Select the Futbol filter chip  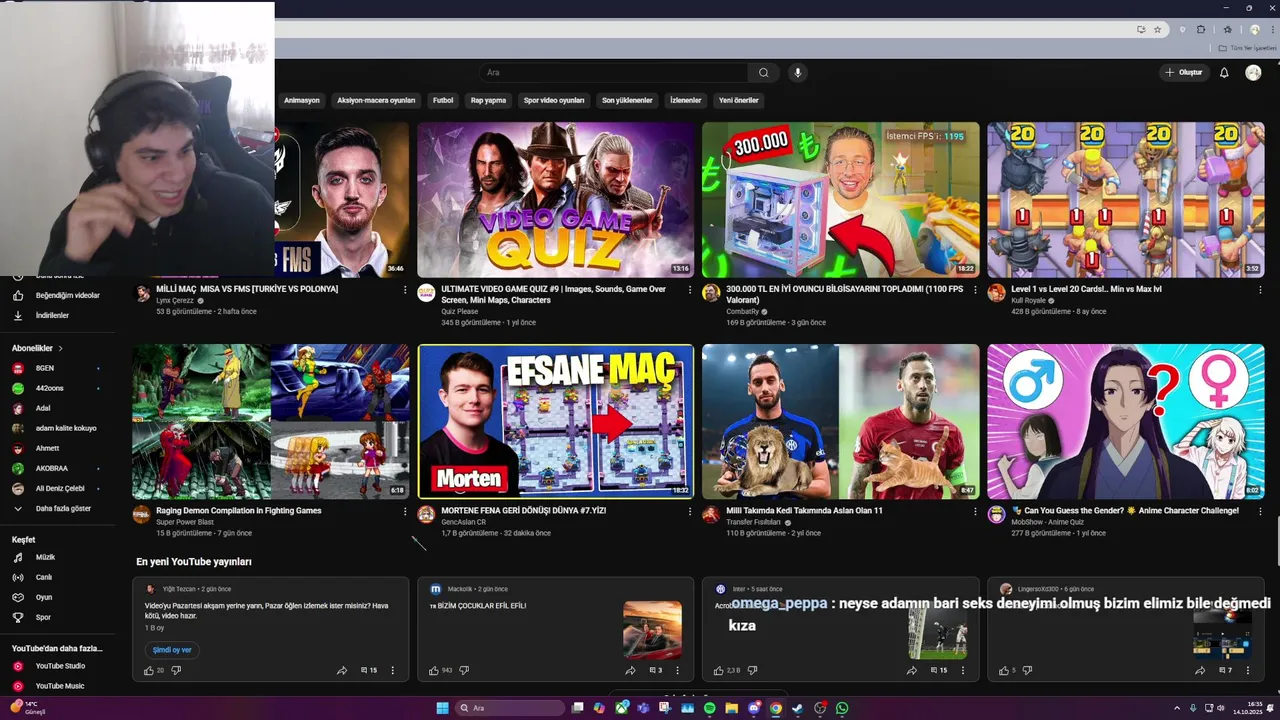tap(443, 100)
